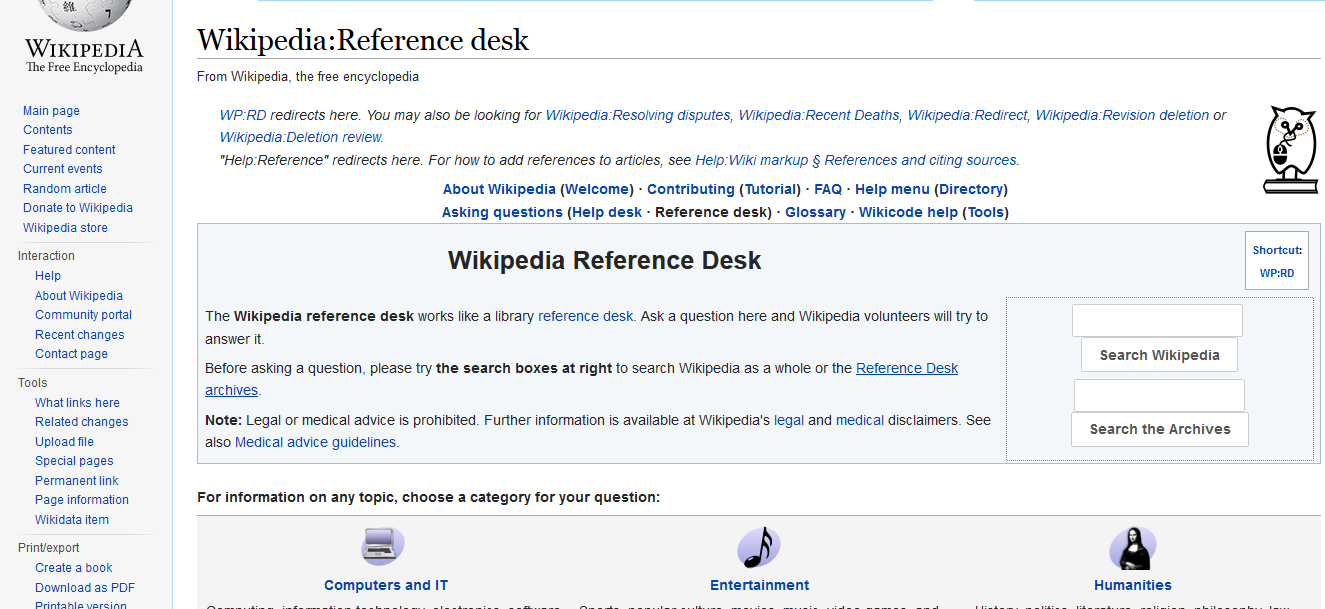
Task: Open the Humanities Mona Lisa icon
Action: (x=1133, y=547)
